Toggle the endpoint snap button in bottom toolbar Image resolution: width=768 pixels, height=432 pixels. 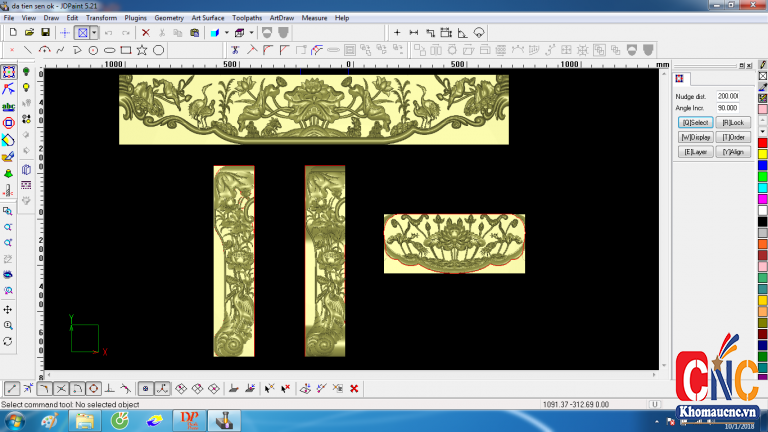click(12, 388)
